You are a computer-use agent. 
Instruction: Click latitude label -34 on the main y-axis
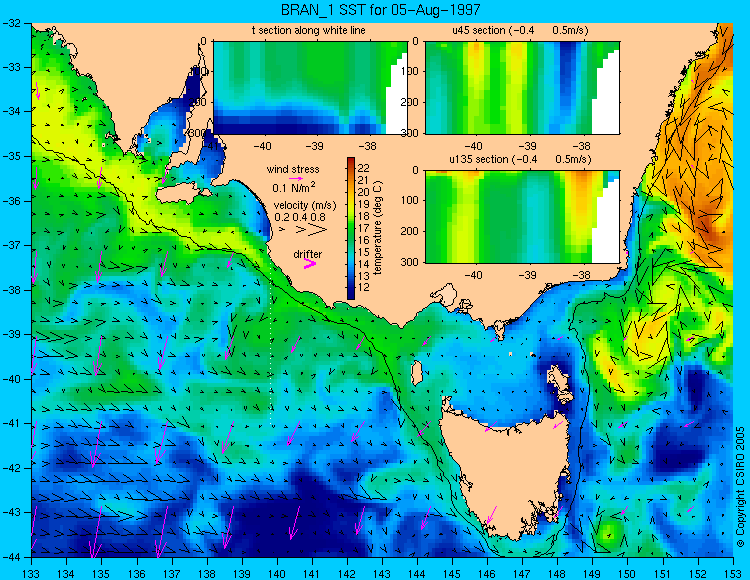point(12,112)
